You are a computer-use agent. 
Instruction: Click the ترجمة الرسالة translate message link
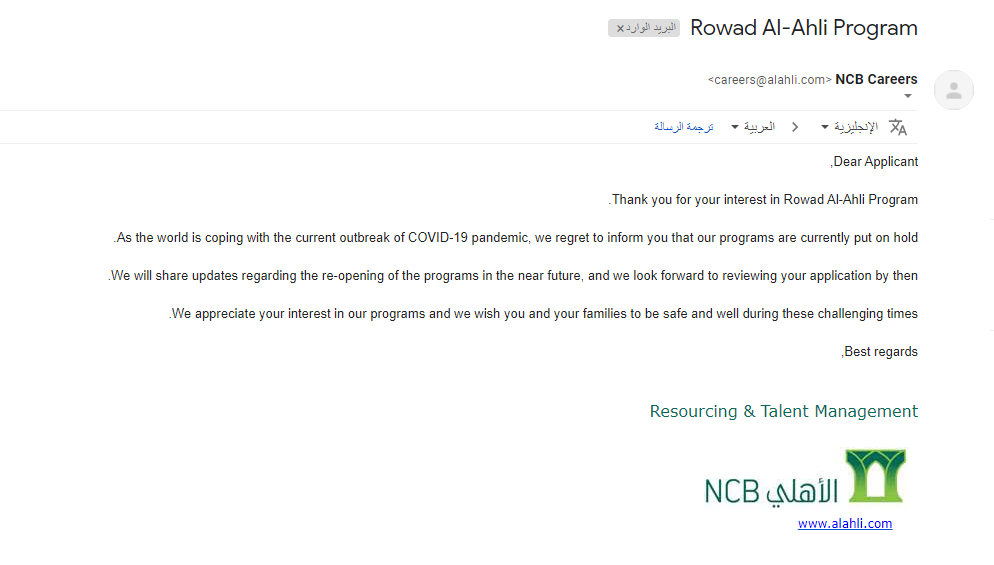click(x=683, y=127)
